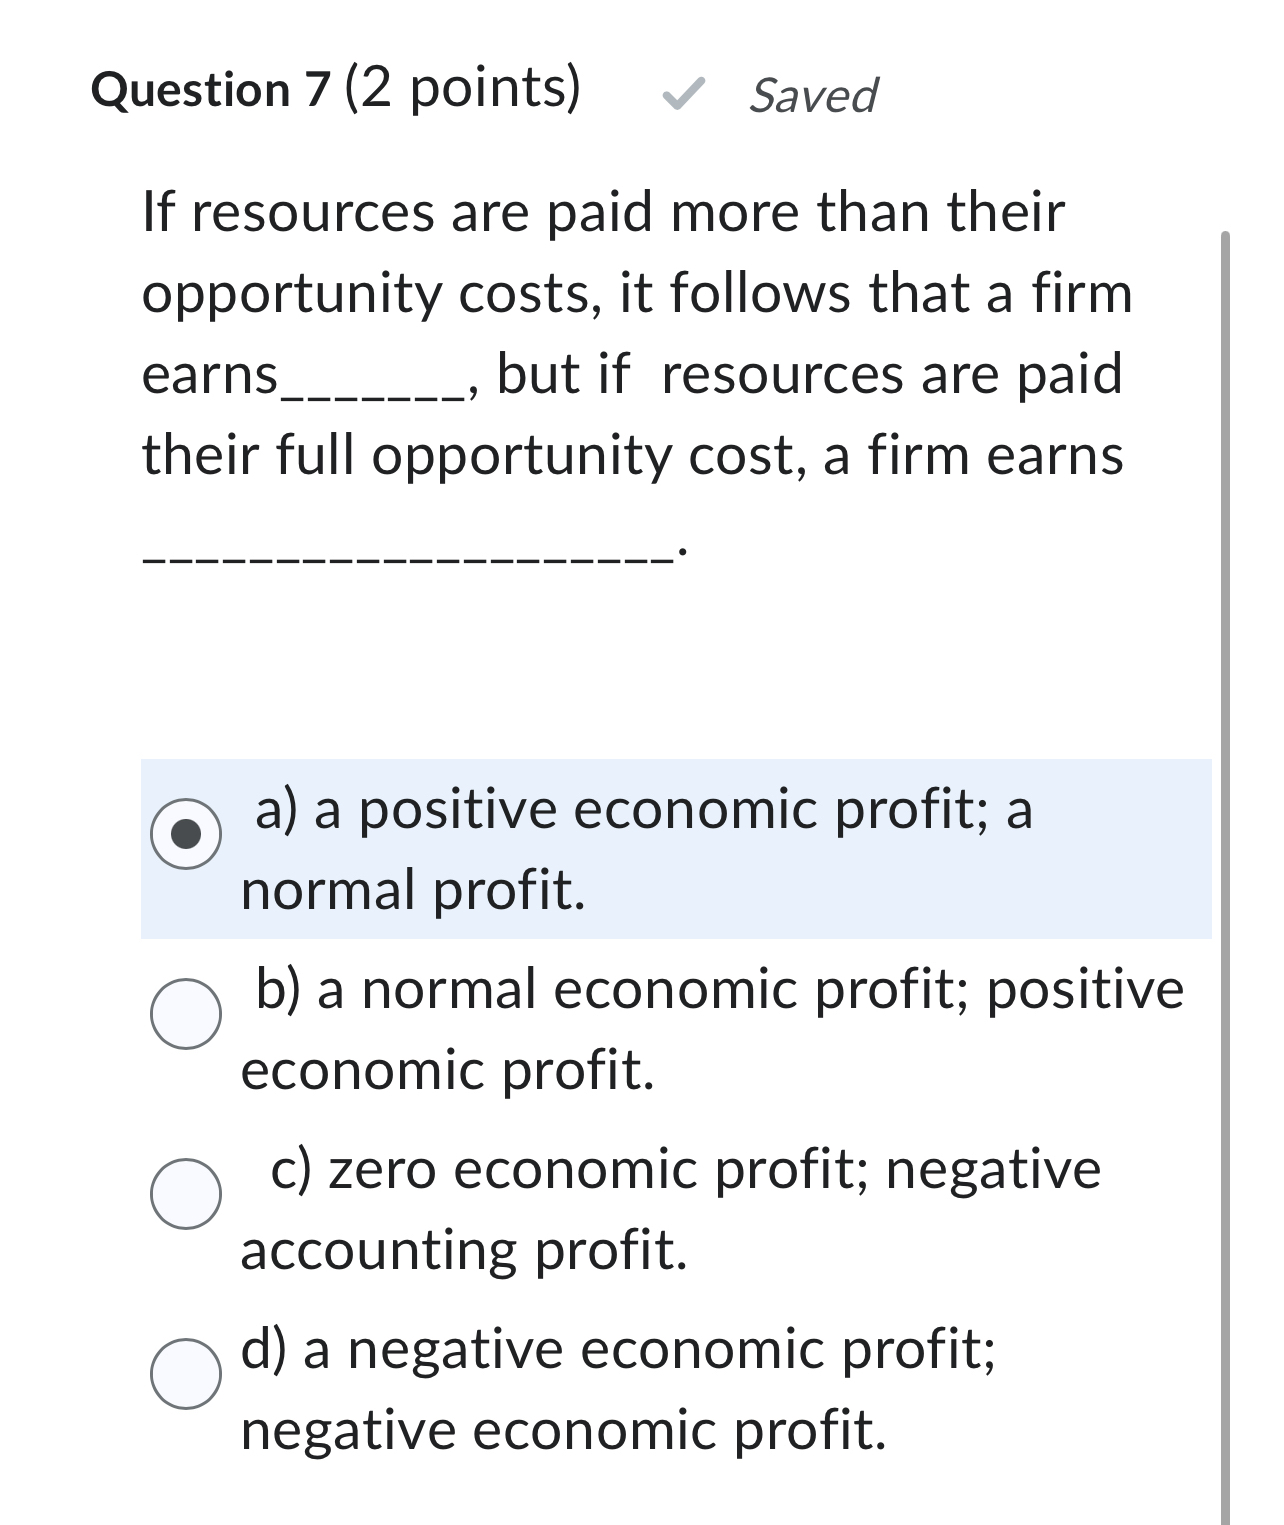Click the empty radio circle beside option c
1284x1525 pixels.
tap(188, 1193)
